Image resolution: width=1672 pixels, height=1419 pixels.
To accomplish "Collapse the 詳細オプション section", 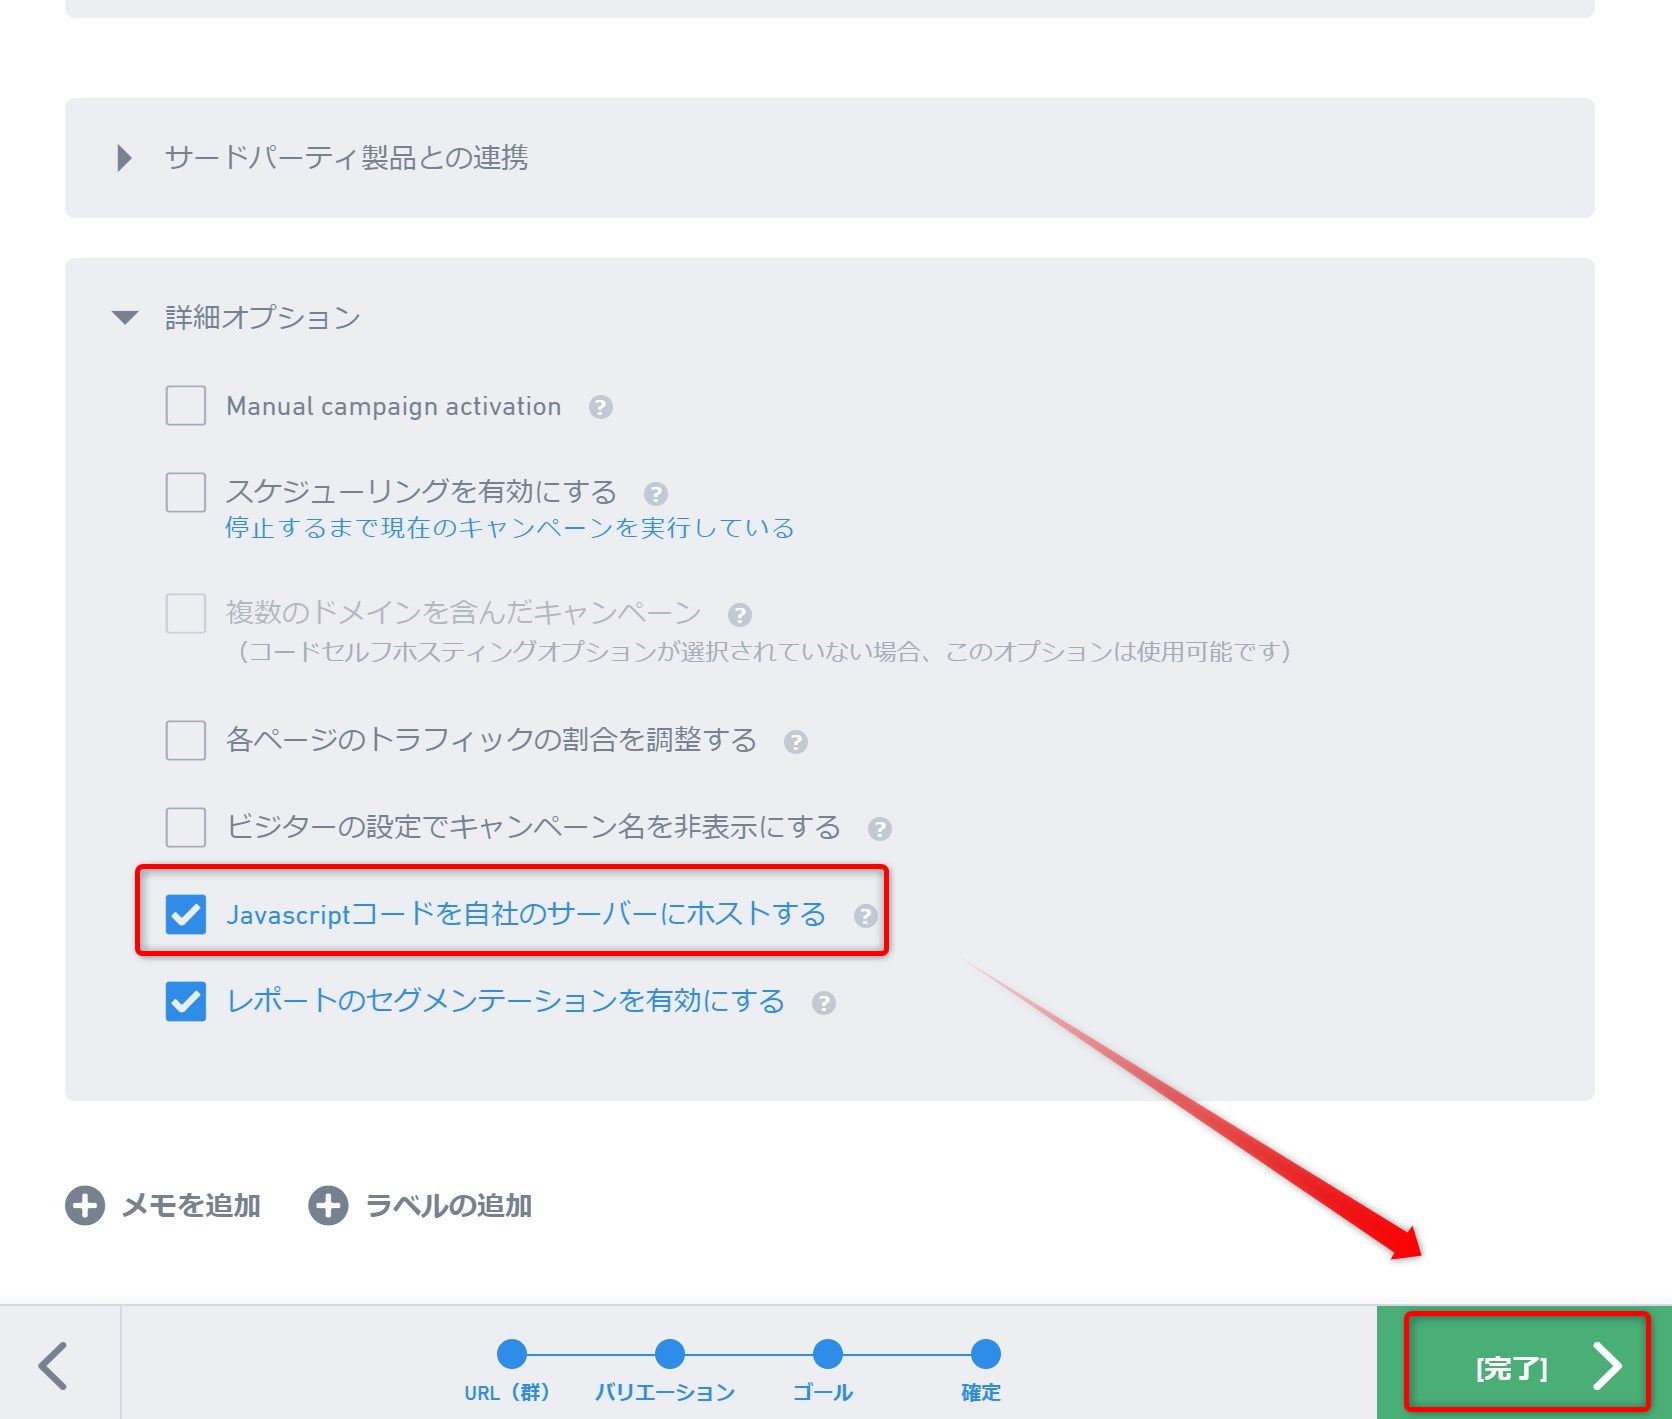I will pyautogui.click(x=125, y=318).
